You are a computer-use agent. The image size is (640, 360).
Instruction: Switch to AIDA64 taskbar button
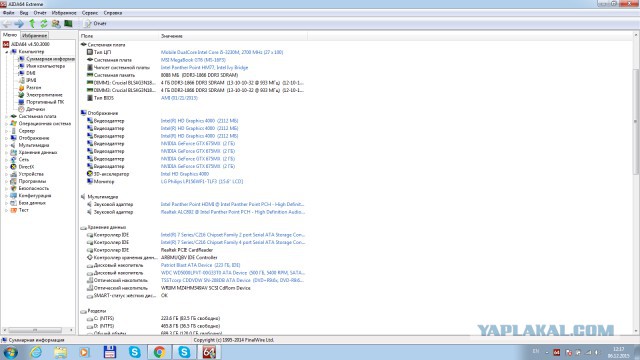pos(209,352)
